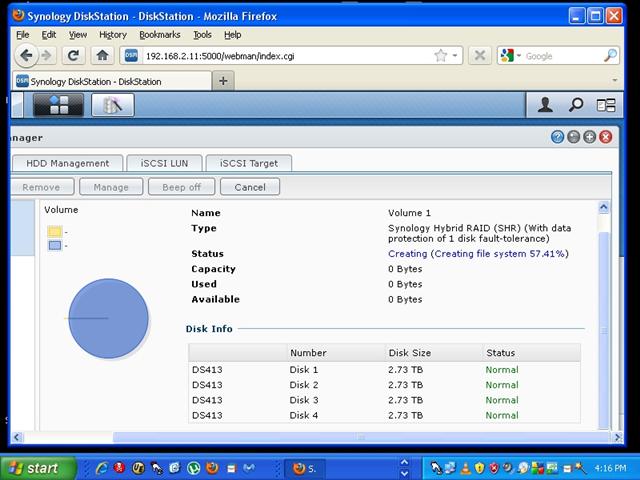Click the Beep off button
This screenshot has width=640, height=480.
click(x=181, y=187)
